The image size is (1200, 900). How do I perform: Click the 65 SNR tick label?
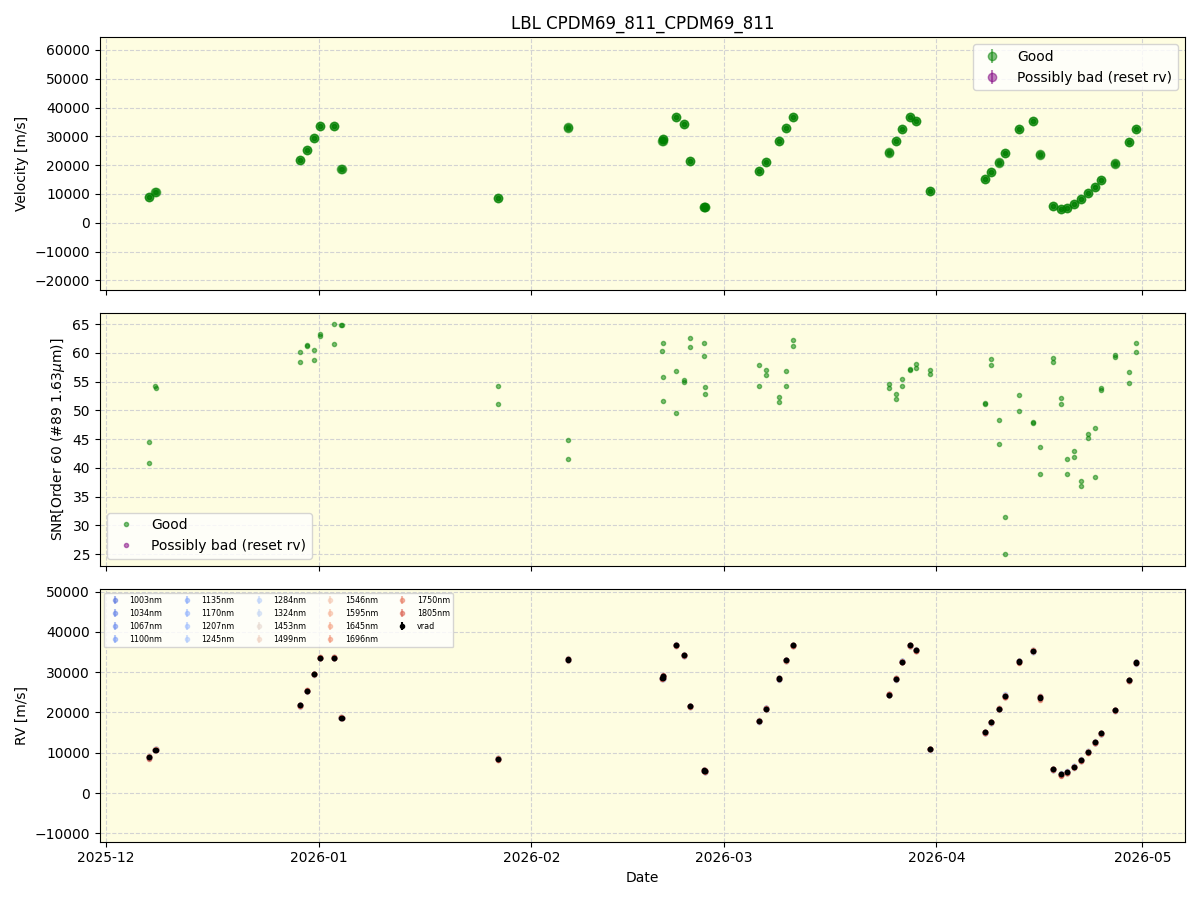tap(84, 325)
